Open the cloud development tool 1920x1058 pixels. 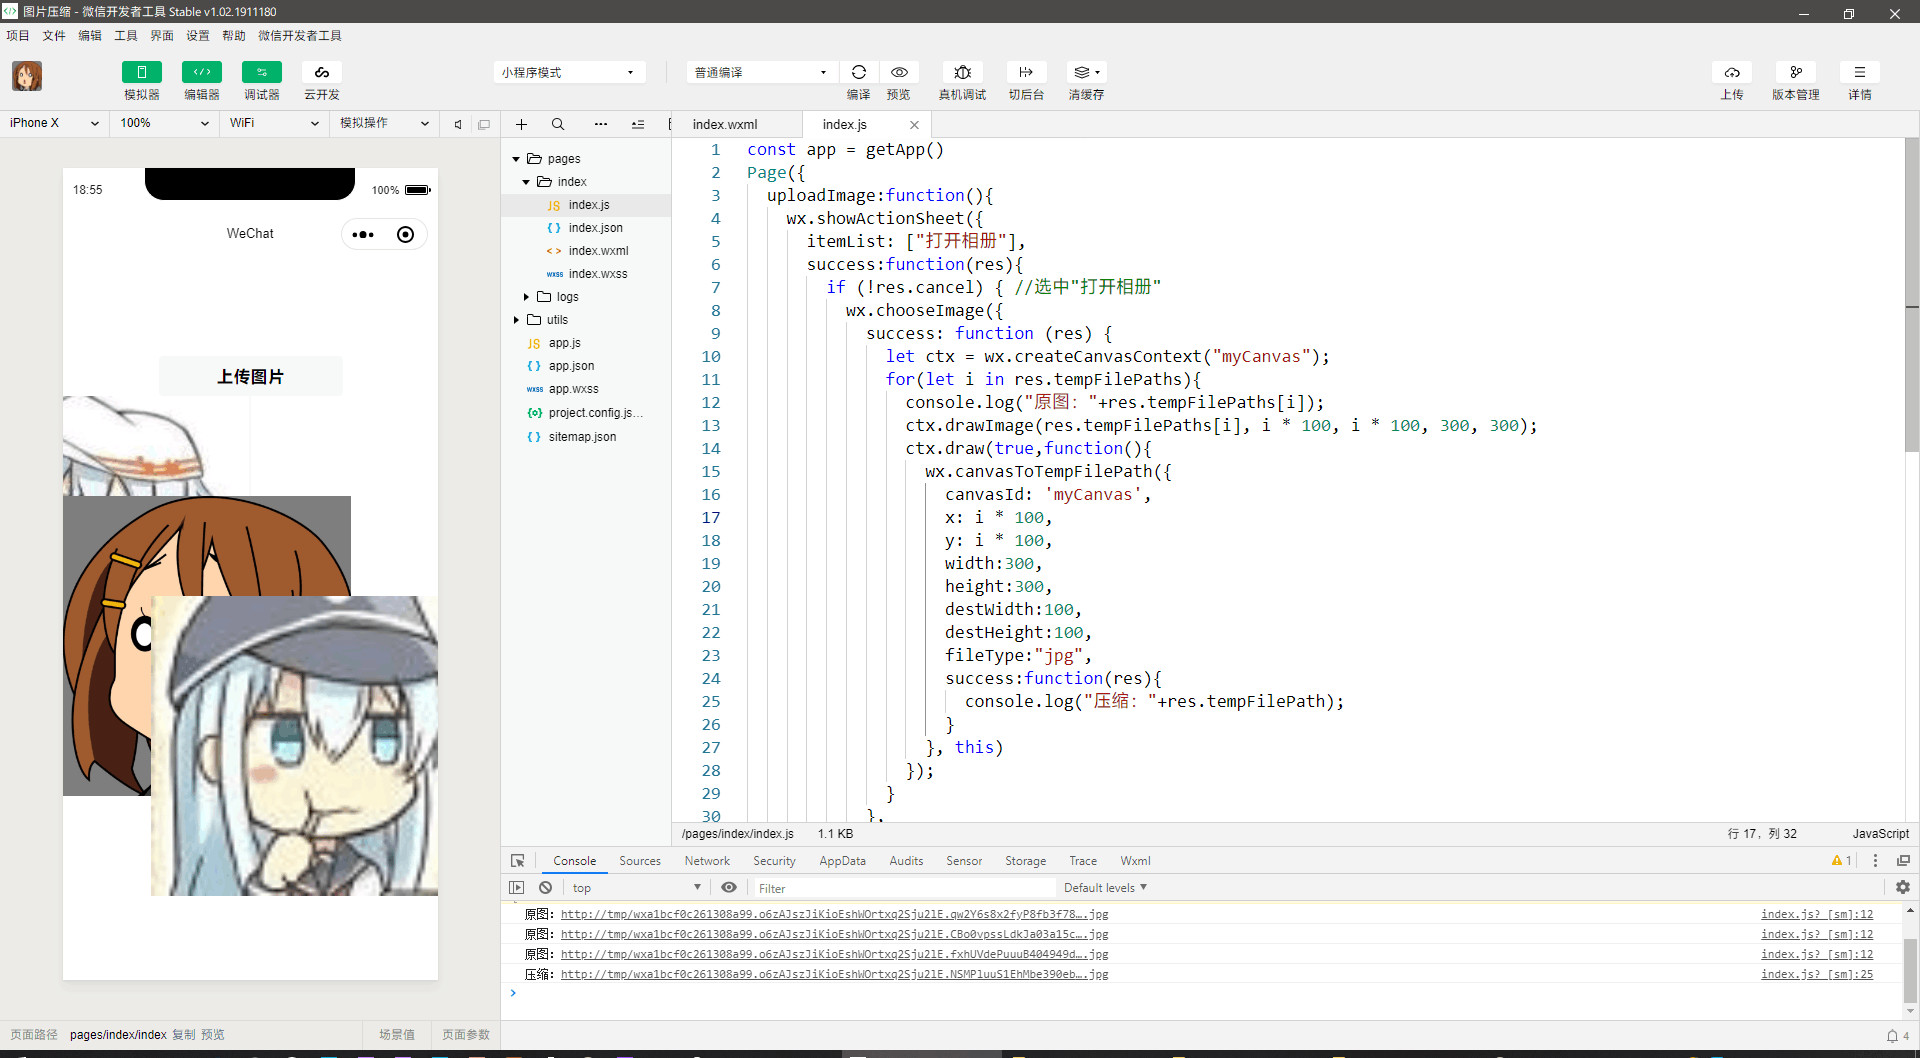pos(321,72)
